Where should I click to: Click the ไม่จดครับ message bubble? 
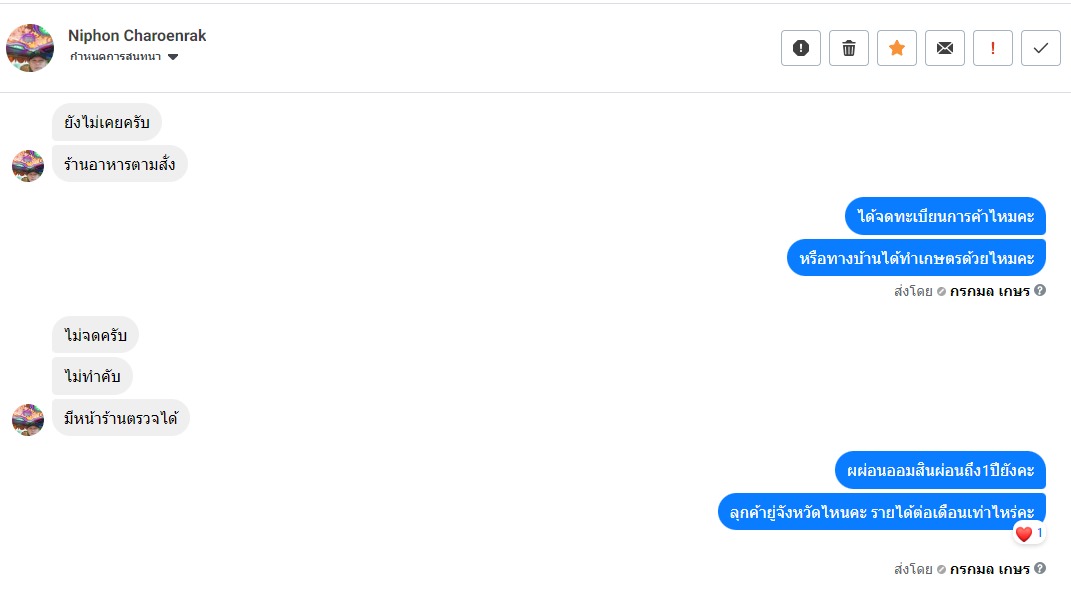[x=95, y=335]
